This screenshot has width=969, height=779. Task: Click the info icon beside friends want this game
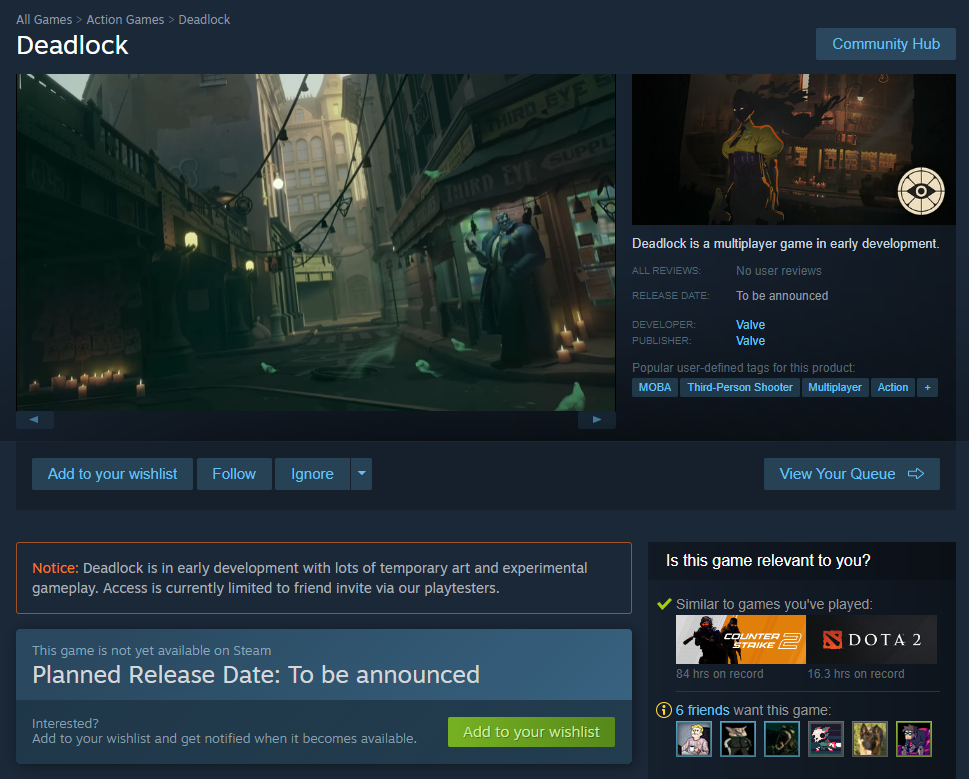pyautogui.click(x=664, y=710)
